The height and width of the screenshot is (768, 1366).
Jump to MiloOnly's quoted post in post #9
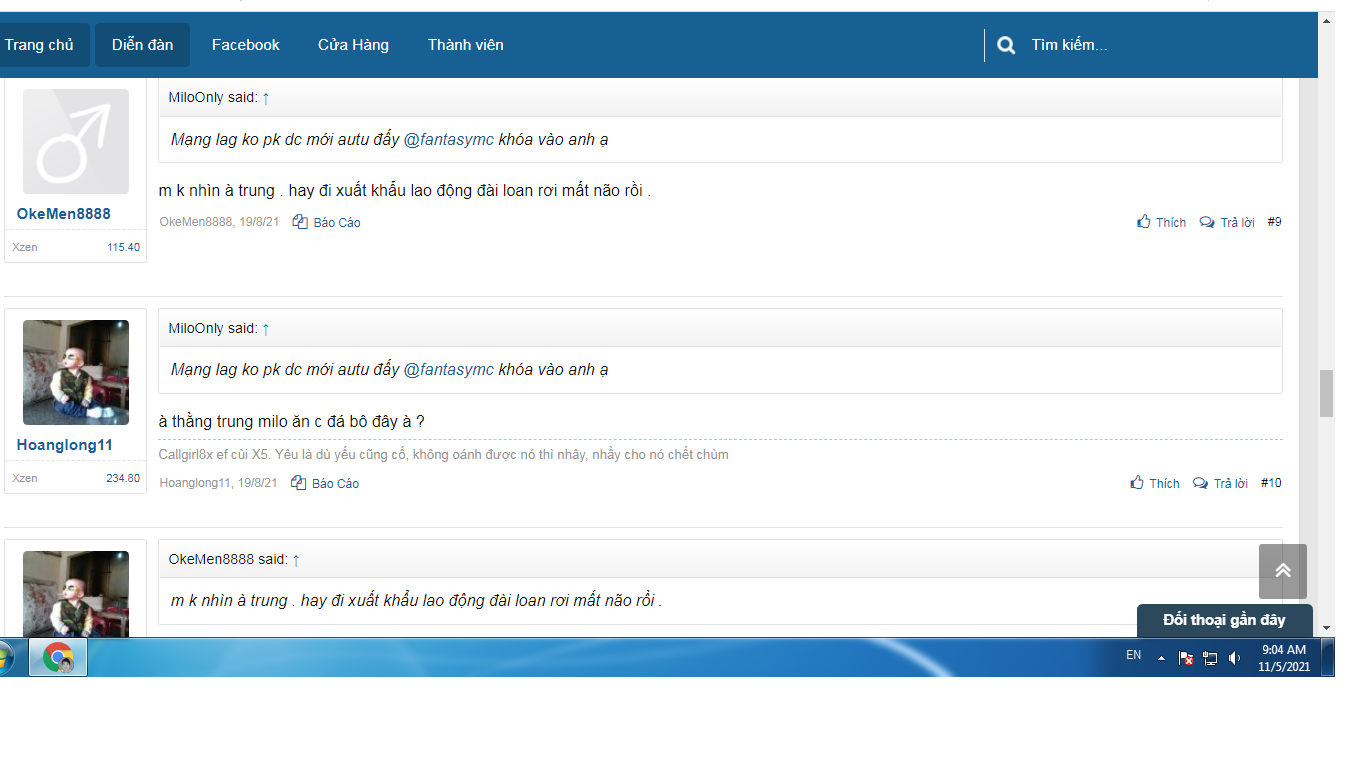click(266, 98)
